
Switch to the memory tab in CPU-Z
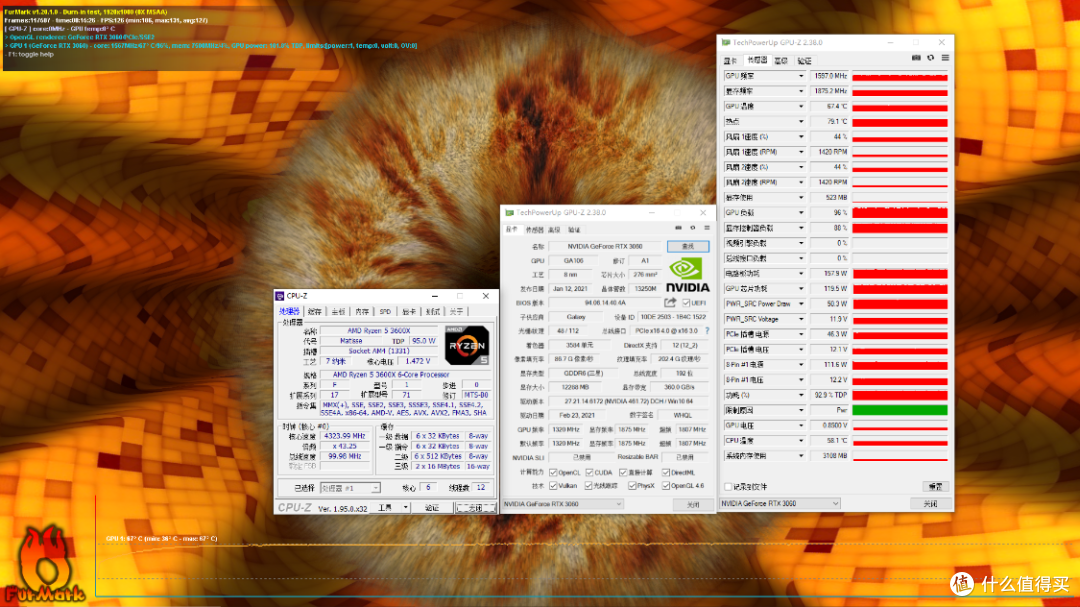[x=362, y=311]
